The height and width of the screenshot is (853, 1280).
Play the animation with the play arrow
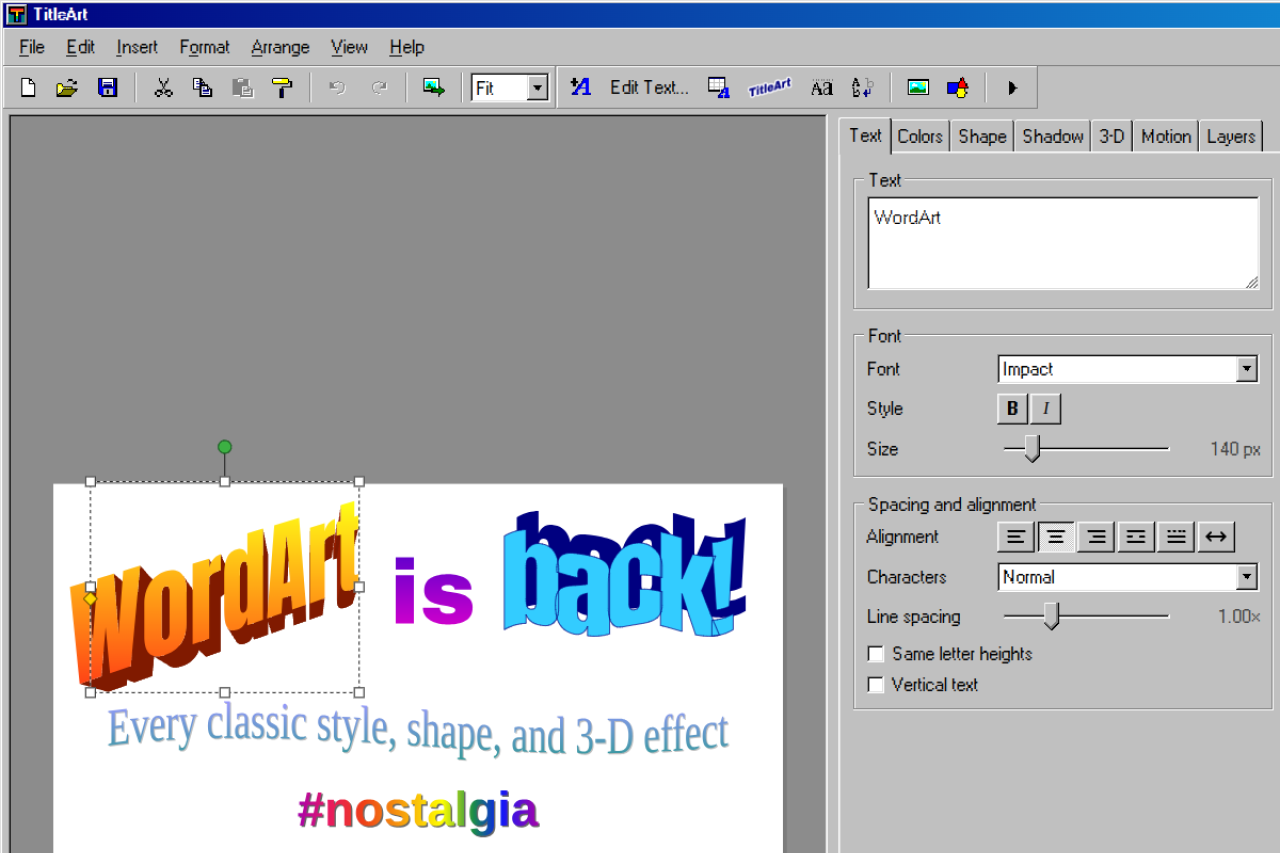pyautogui.click(x=1012, y=88)
